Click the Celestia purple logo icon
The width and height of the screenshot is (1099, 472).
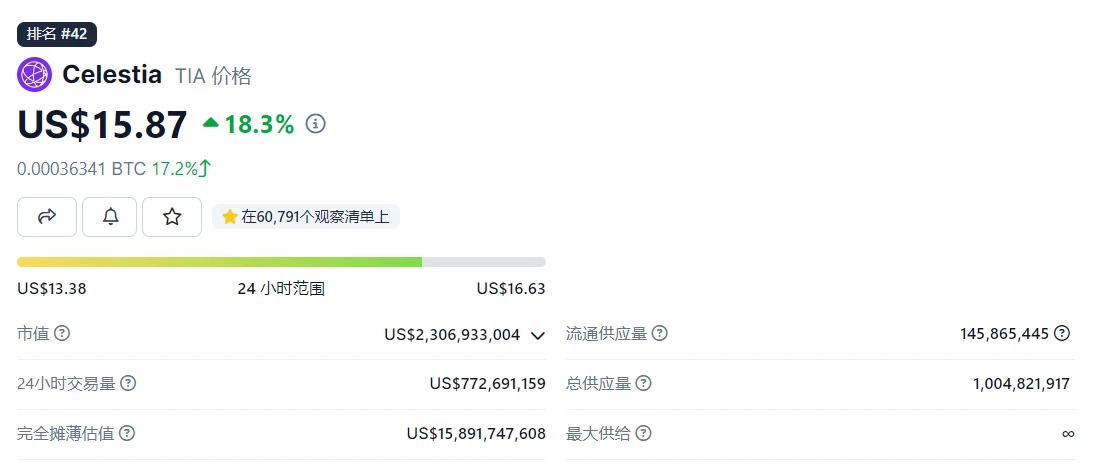[x=34, y=75]
